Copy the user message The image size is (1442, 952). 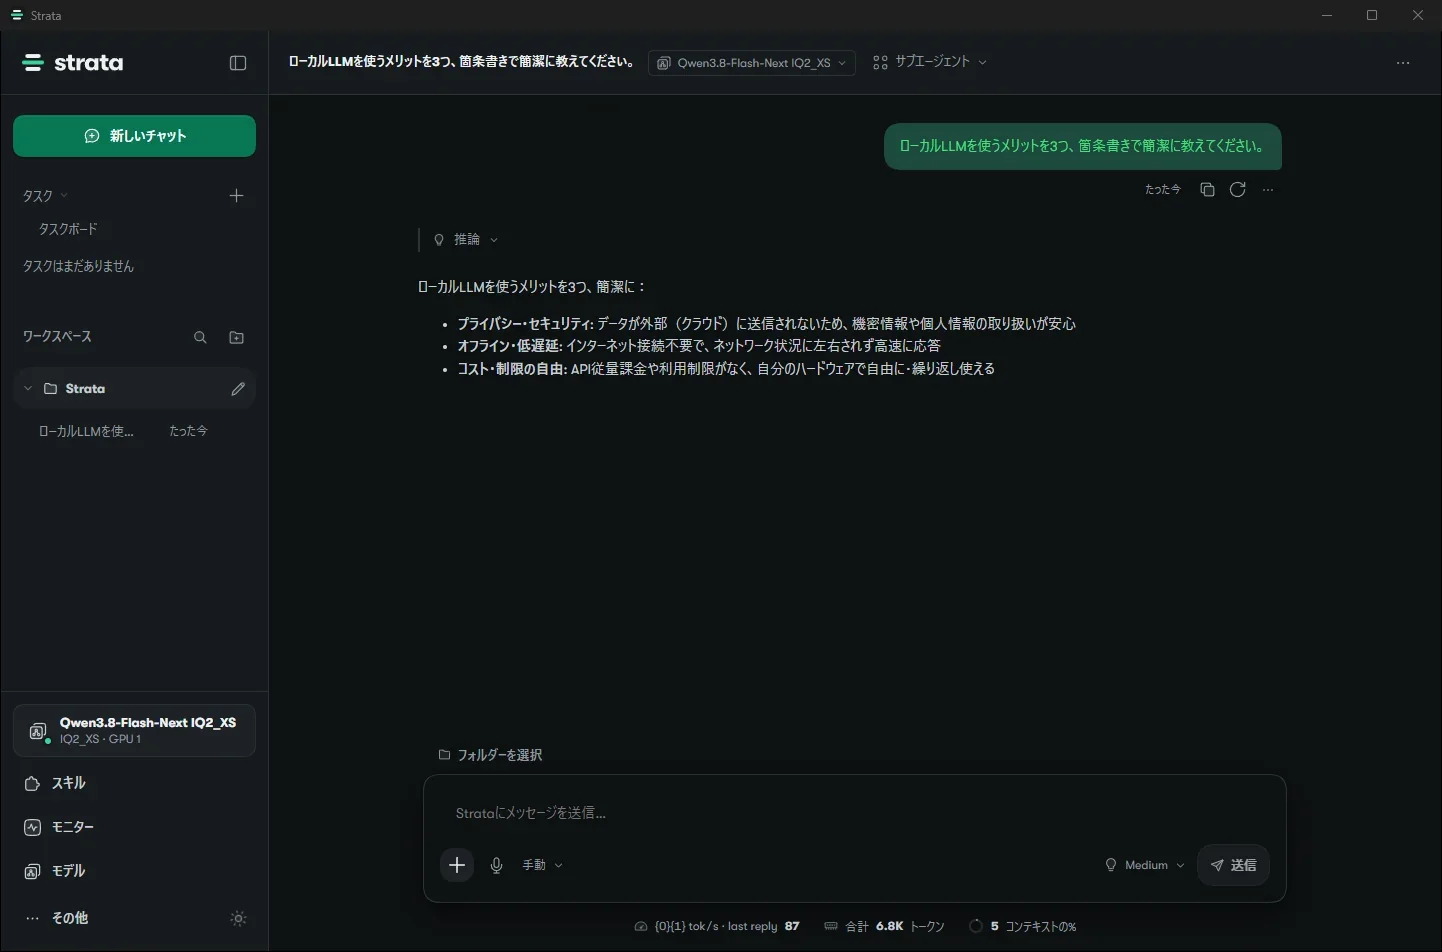pos(1207,190)
